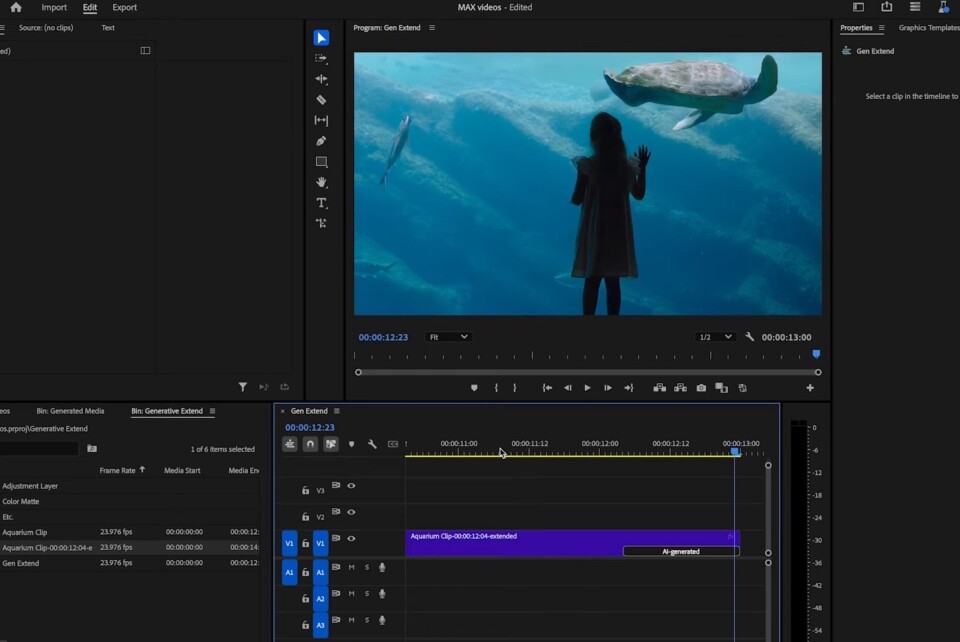Open the Gen Extend program monitor panel menu
Viewport: 960px width, 642px height.
pos(432,28)
